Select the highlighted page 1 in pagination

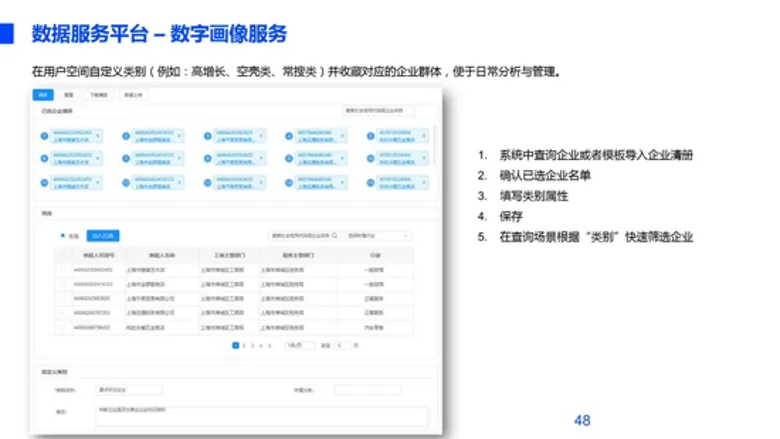(235, 346)
